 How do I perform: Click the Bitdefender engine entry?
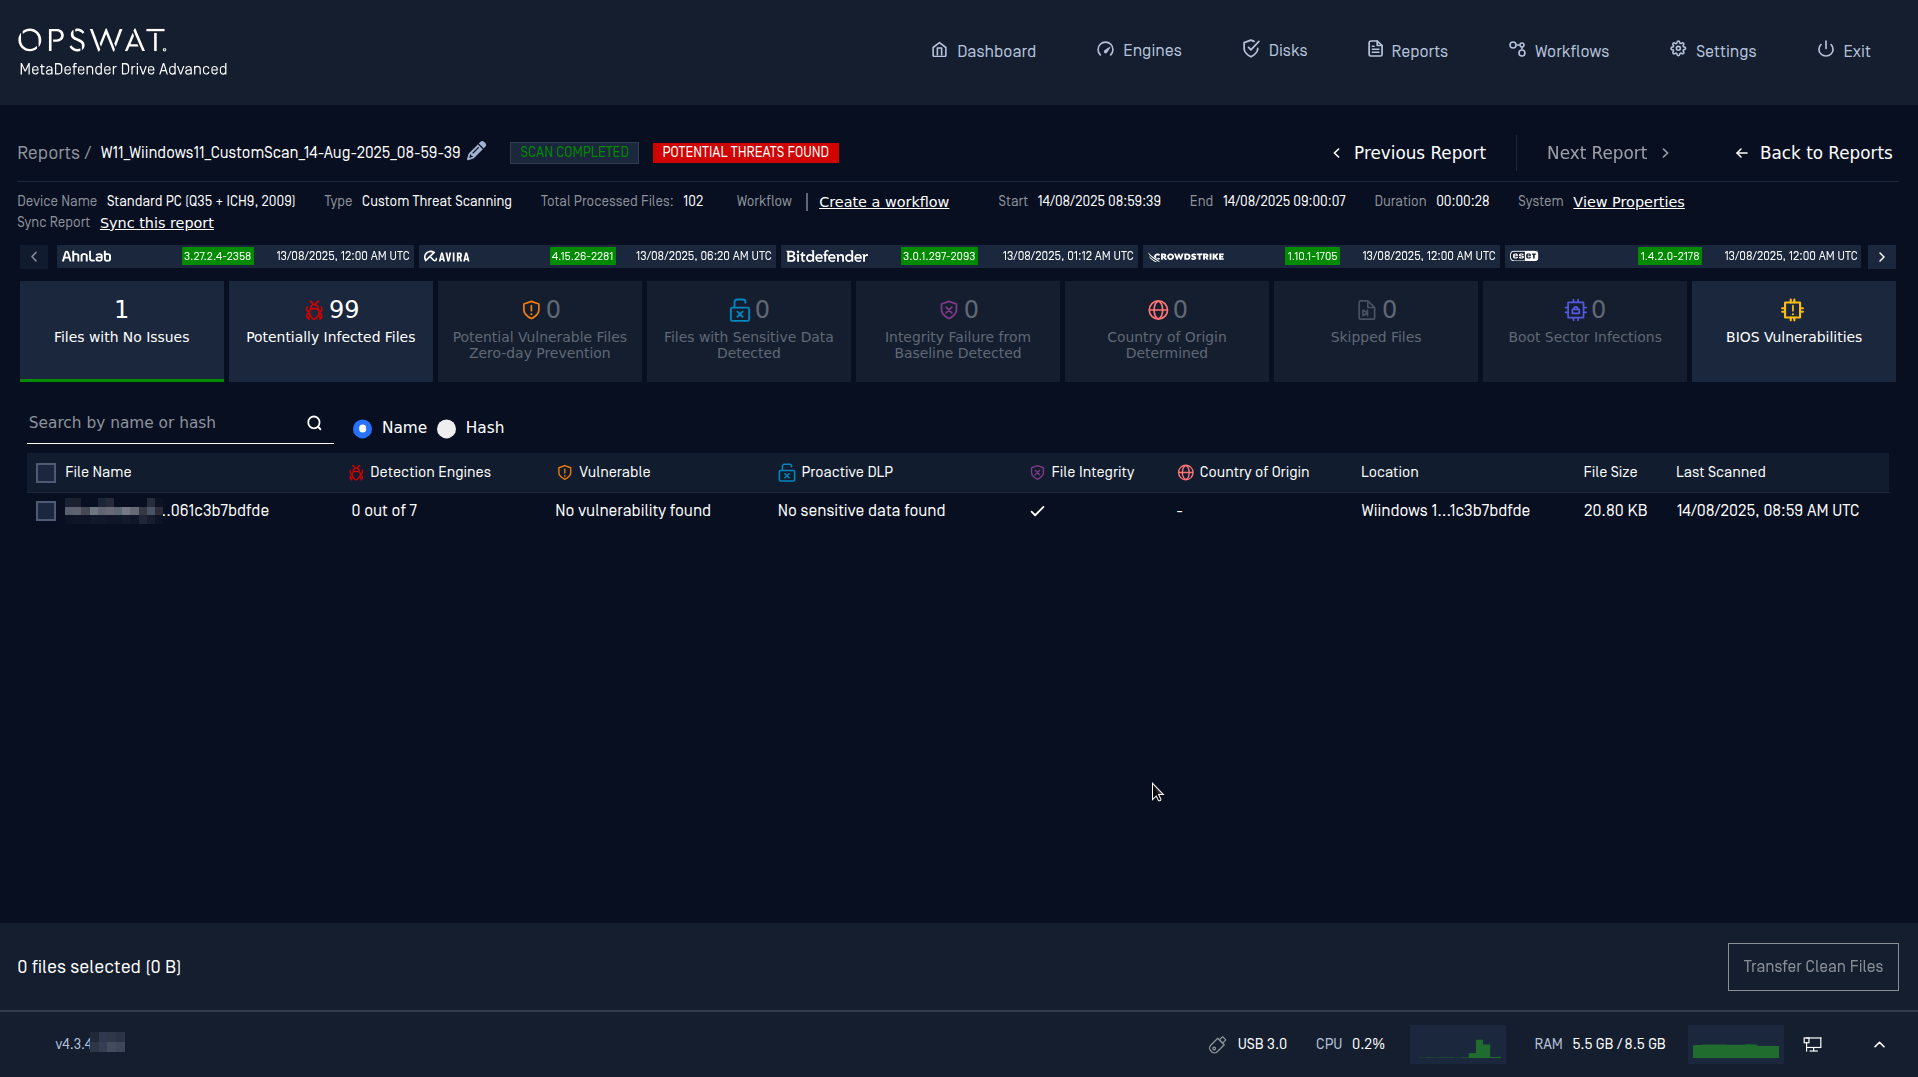click(959, 257)
